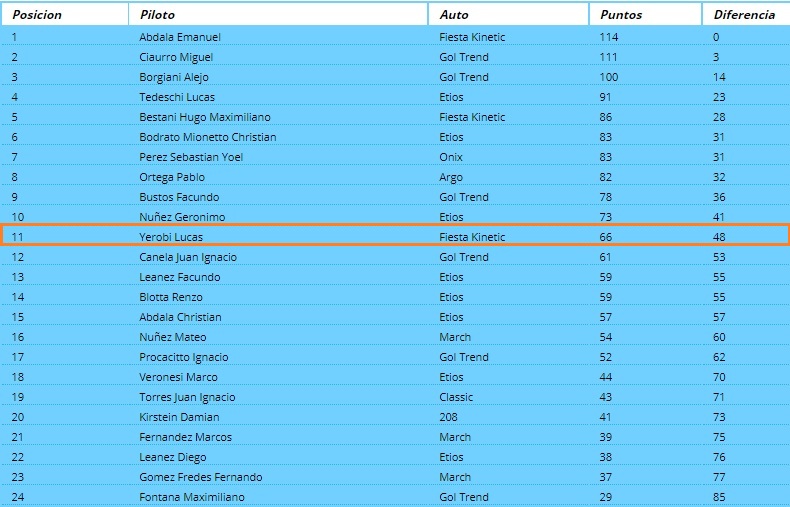Screen dimensions: 790x507
Task: Click the Onix car cell
Action: (x=450, y=157)
